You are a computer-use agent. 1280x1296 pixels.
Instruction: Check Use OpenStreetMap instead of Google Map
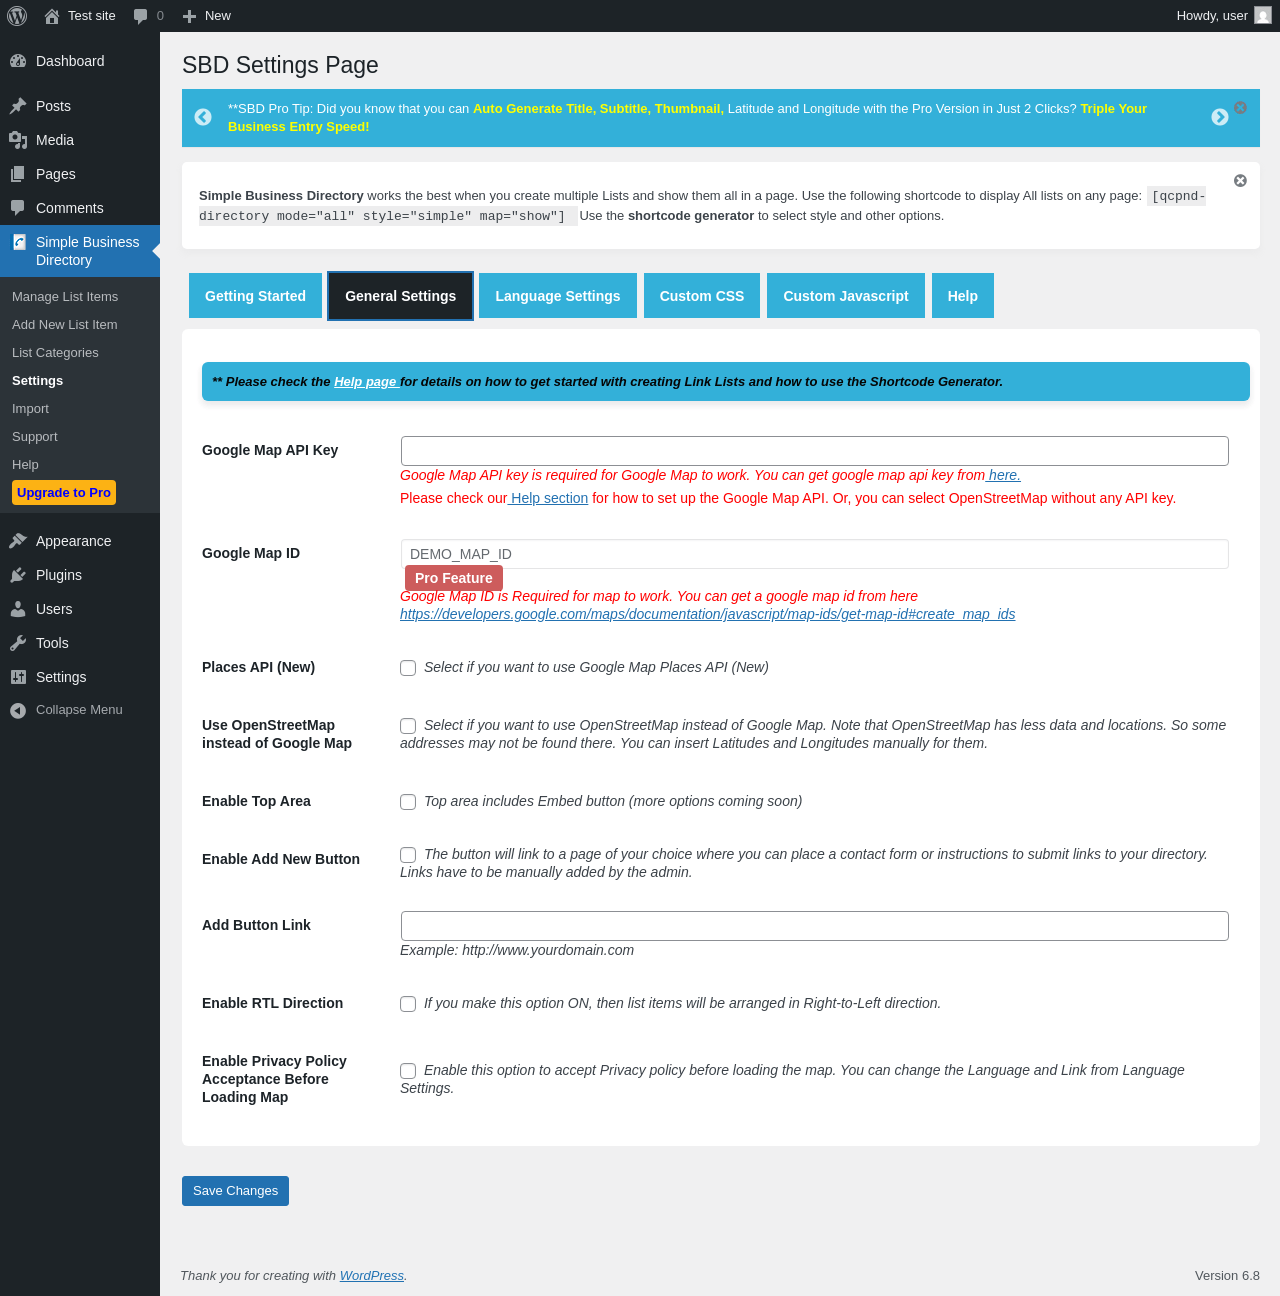tap(408, 726)
